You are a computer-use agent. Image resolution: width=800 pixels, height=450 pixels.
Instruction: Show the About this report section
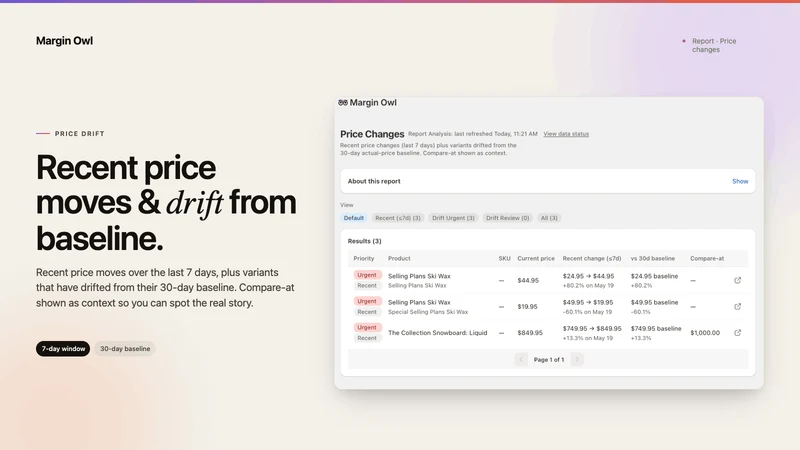tap(740, 181)
